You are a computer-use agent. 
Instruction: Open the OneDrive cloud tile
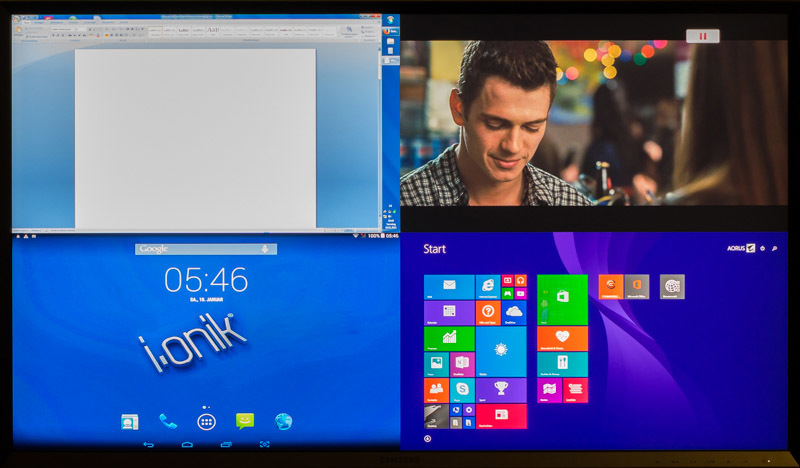[x=514, y=313]
